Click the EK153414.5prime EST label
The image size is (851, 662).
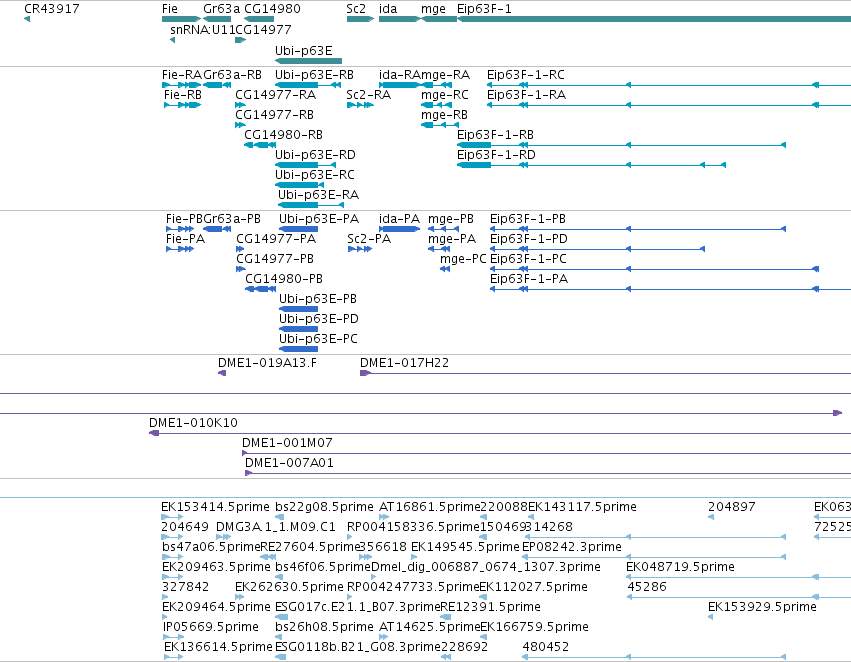(x=215, y=507)
